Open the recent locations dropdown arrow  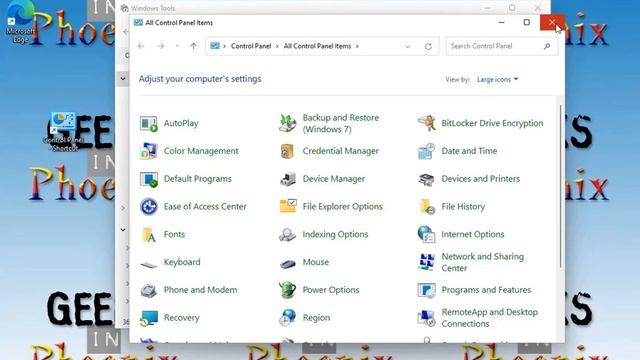[x=177, y=46]
